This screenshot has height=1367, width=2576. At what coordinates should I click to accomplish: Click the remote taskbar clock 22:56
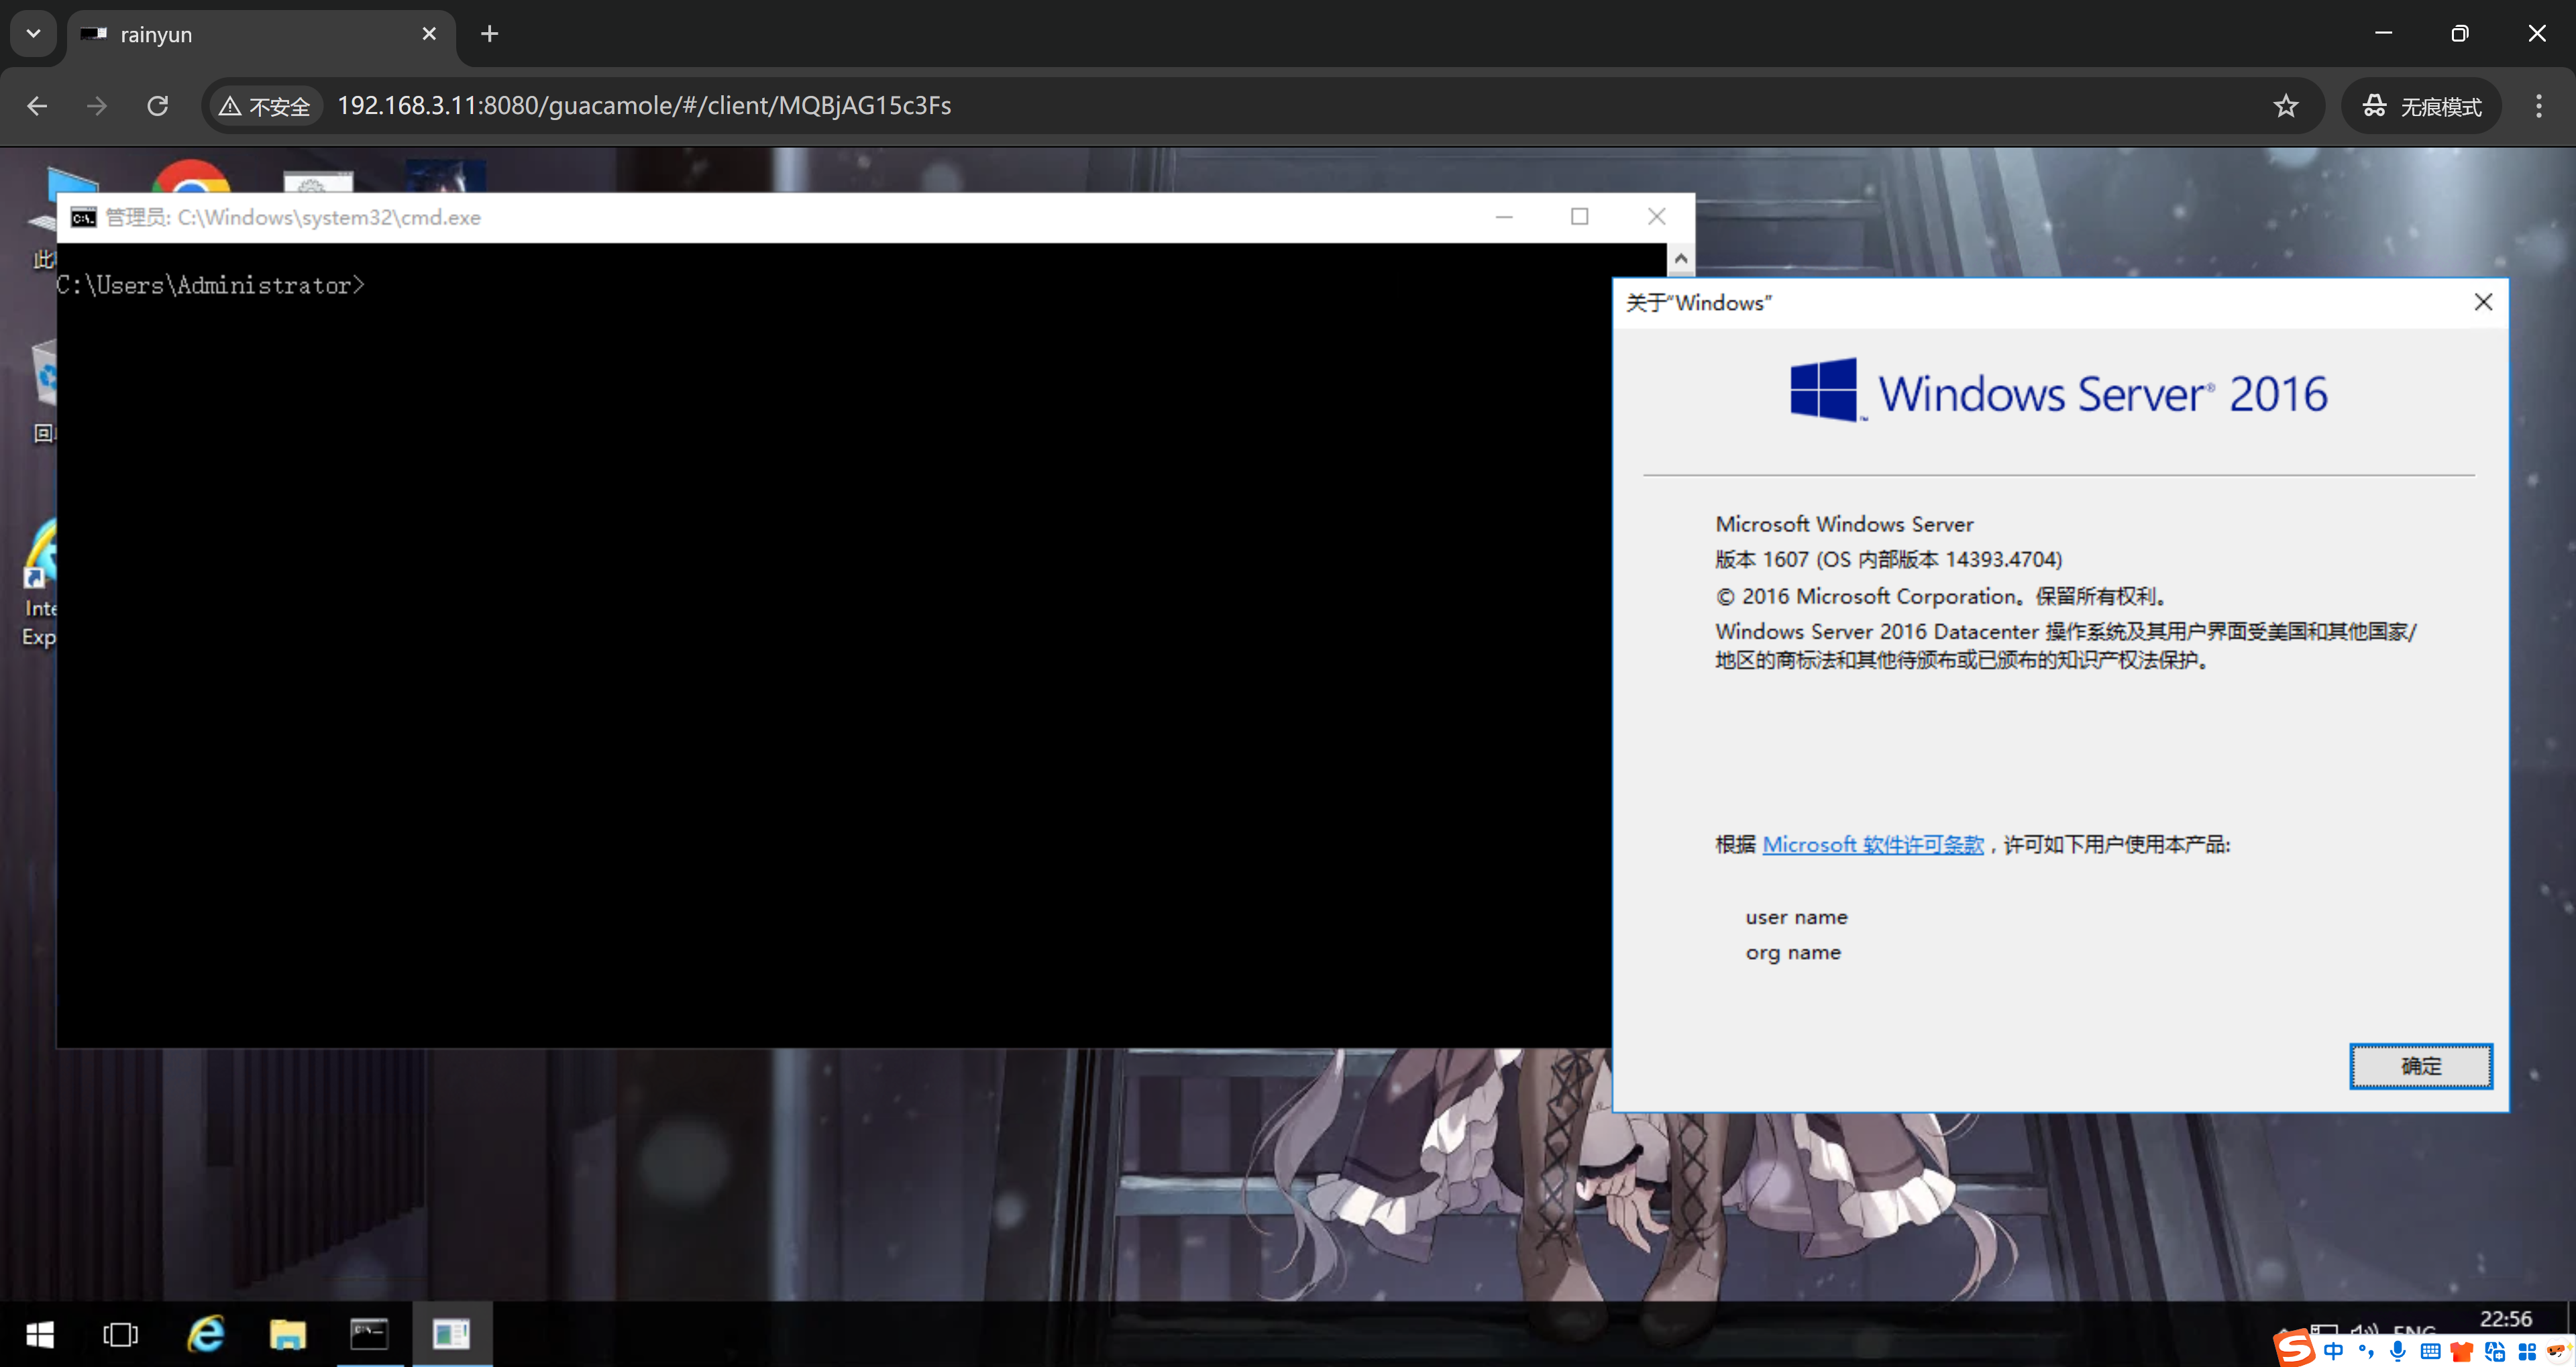[x=2506, y=1319]
